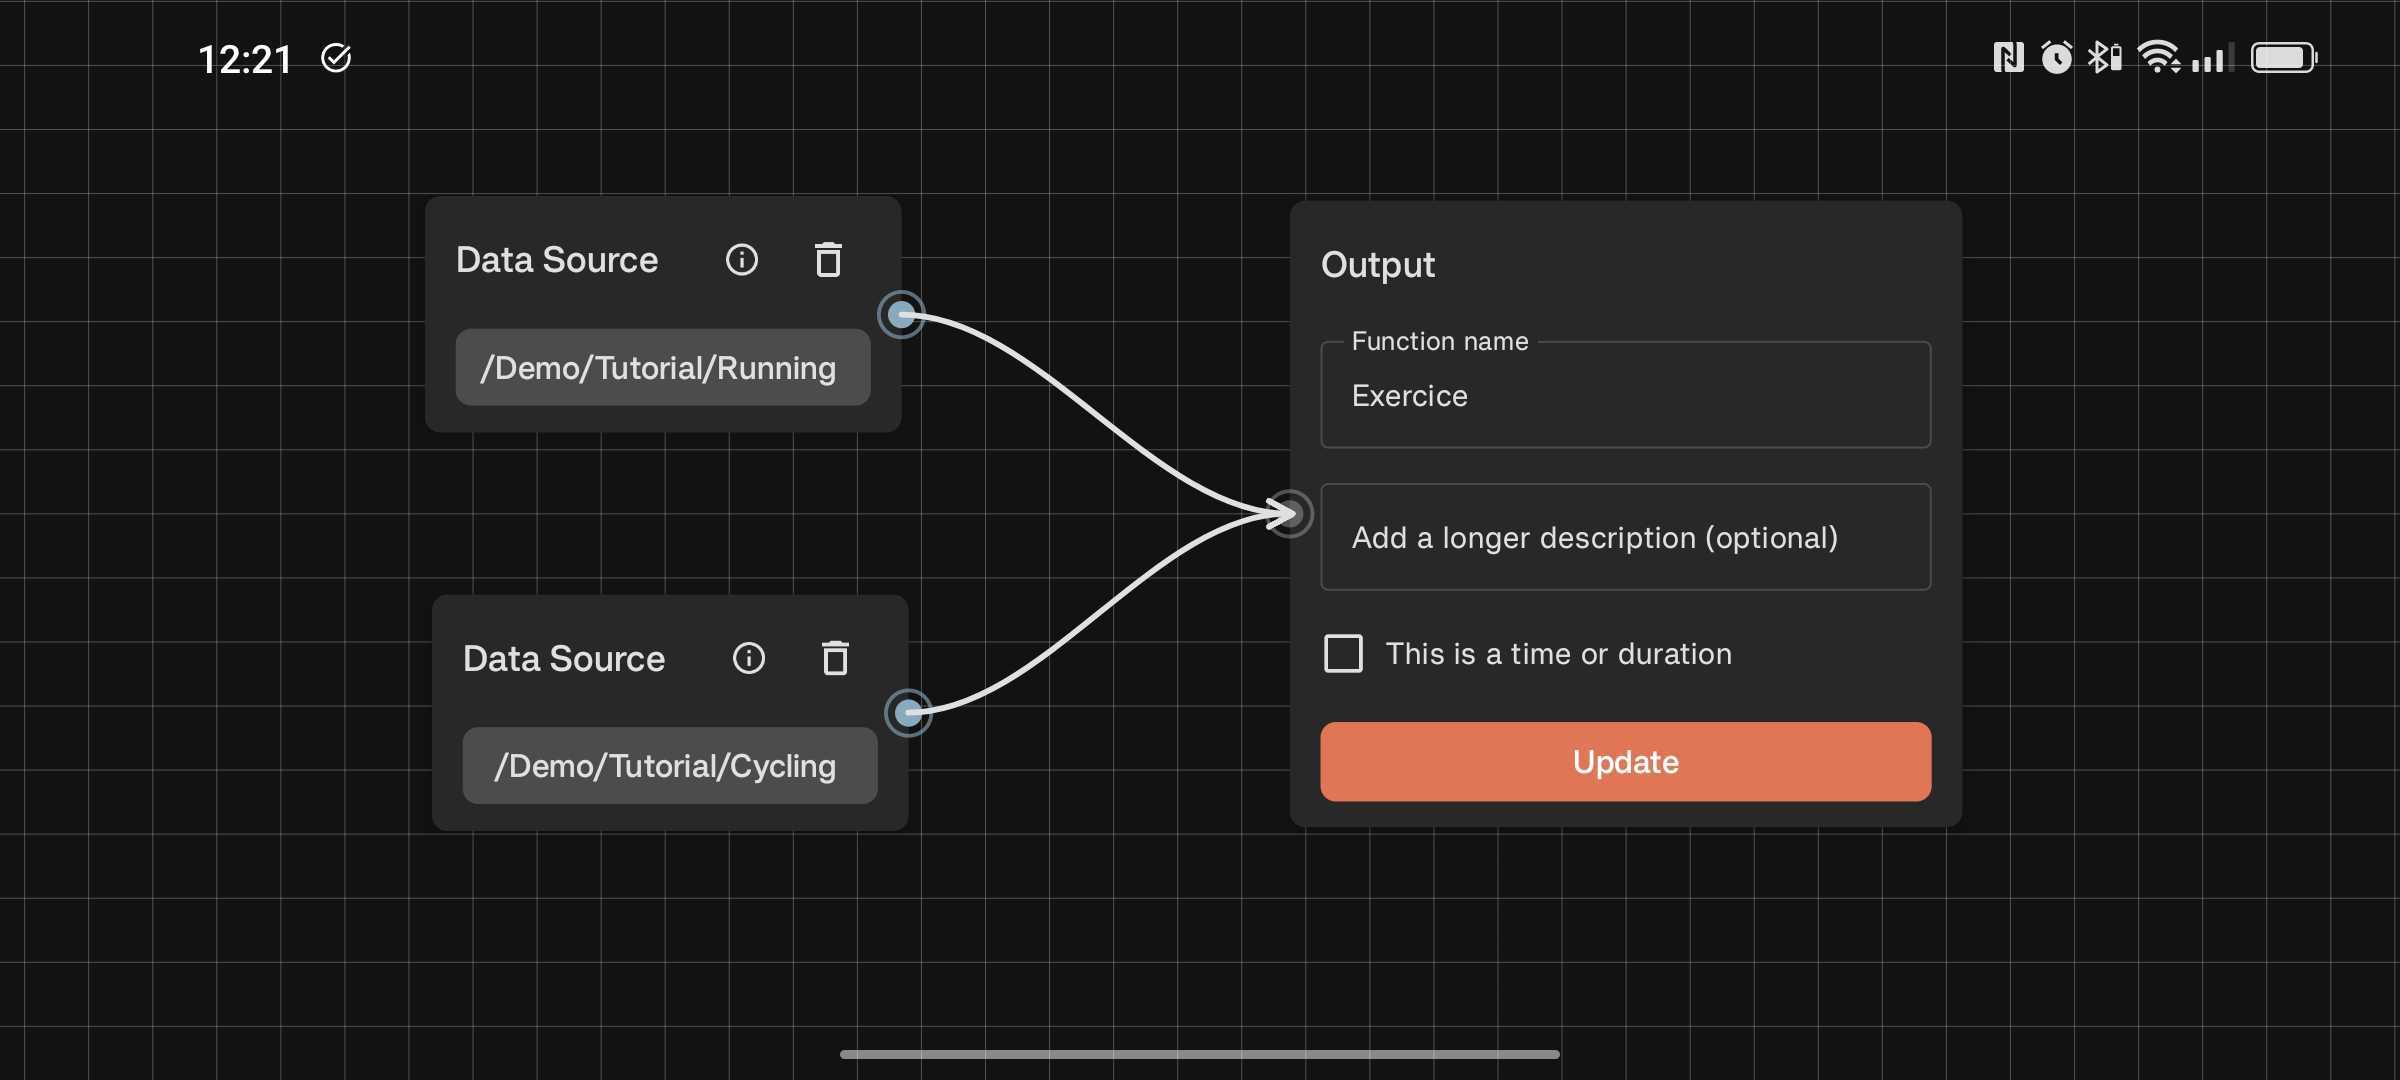Click the Wi-Fi status icon
The height and width of the screenshot is (1080, 2400).
click(2162, 57)
